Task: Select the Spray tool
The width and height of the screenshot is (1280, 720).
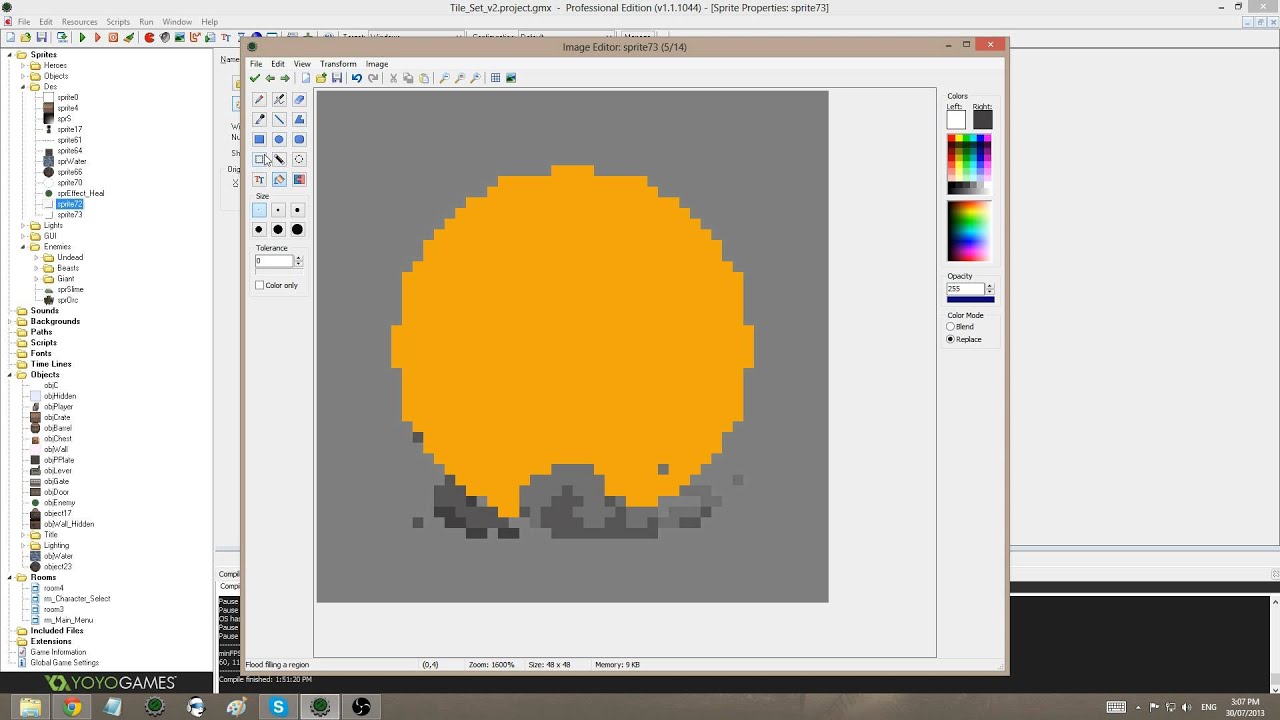Action: [279, 100]
